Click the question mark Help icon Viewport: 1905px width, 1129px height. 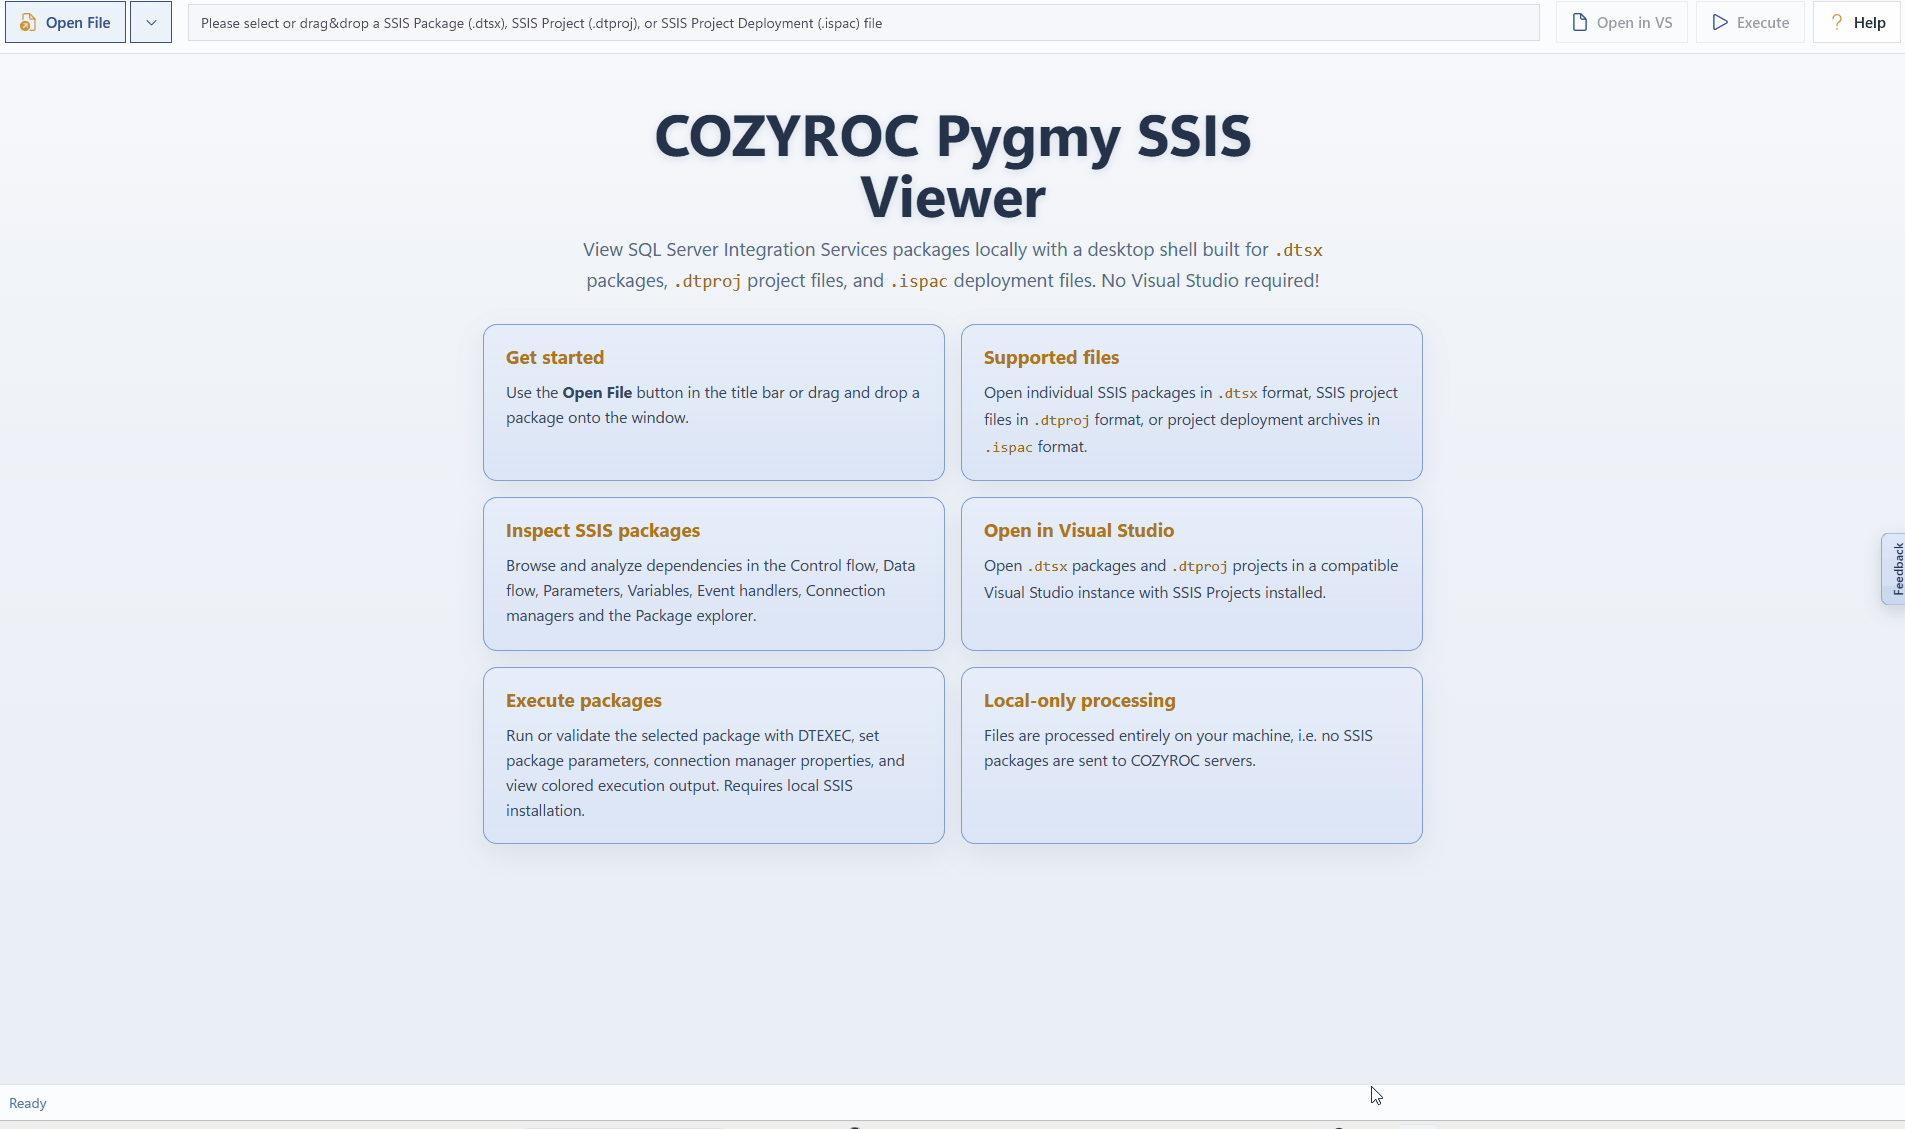[1837, 22]
